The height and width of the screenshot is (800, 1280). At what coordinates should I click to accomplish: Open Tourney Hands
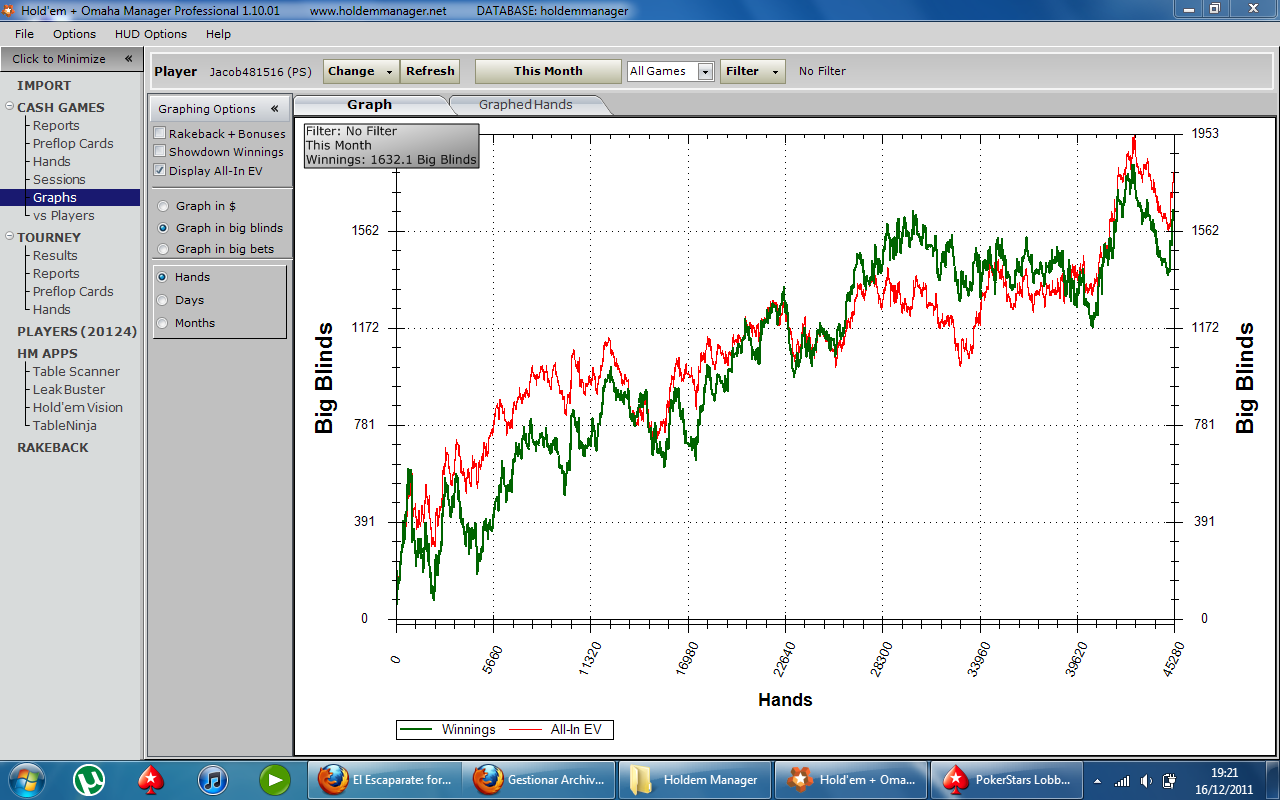pyautogui.click(x=51, y=309)
